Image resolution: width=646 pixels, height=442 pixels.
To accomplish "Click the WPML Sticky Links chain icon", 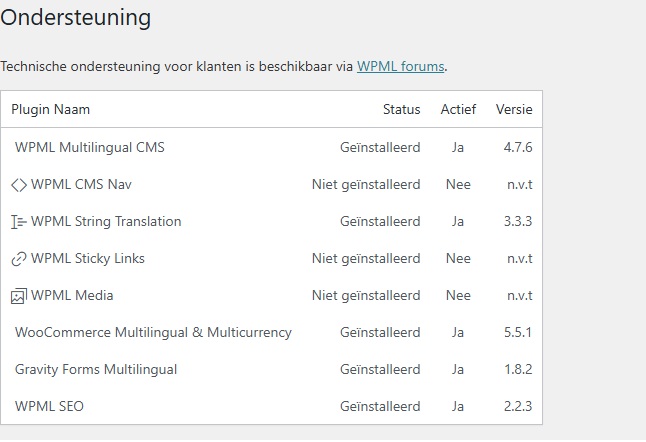I will tap(19, 259).
